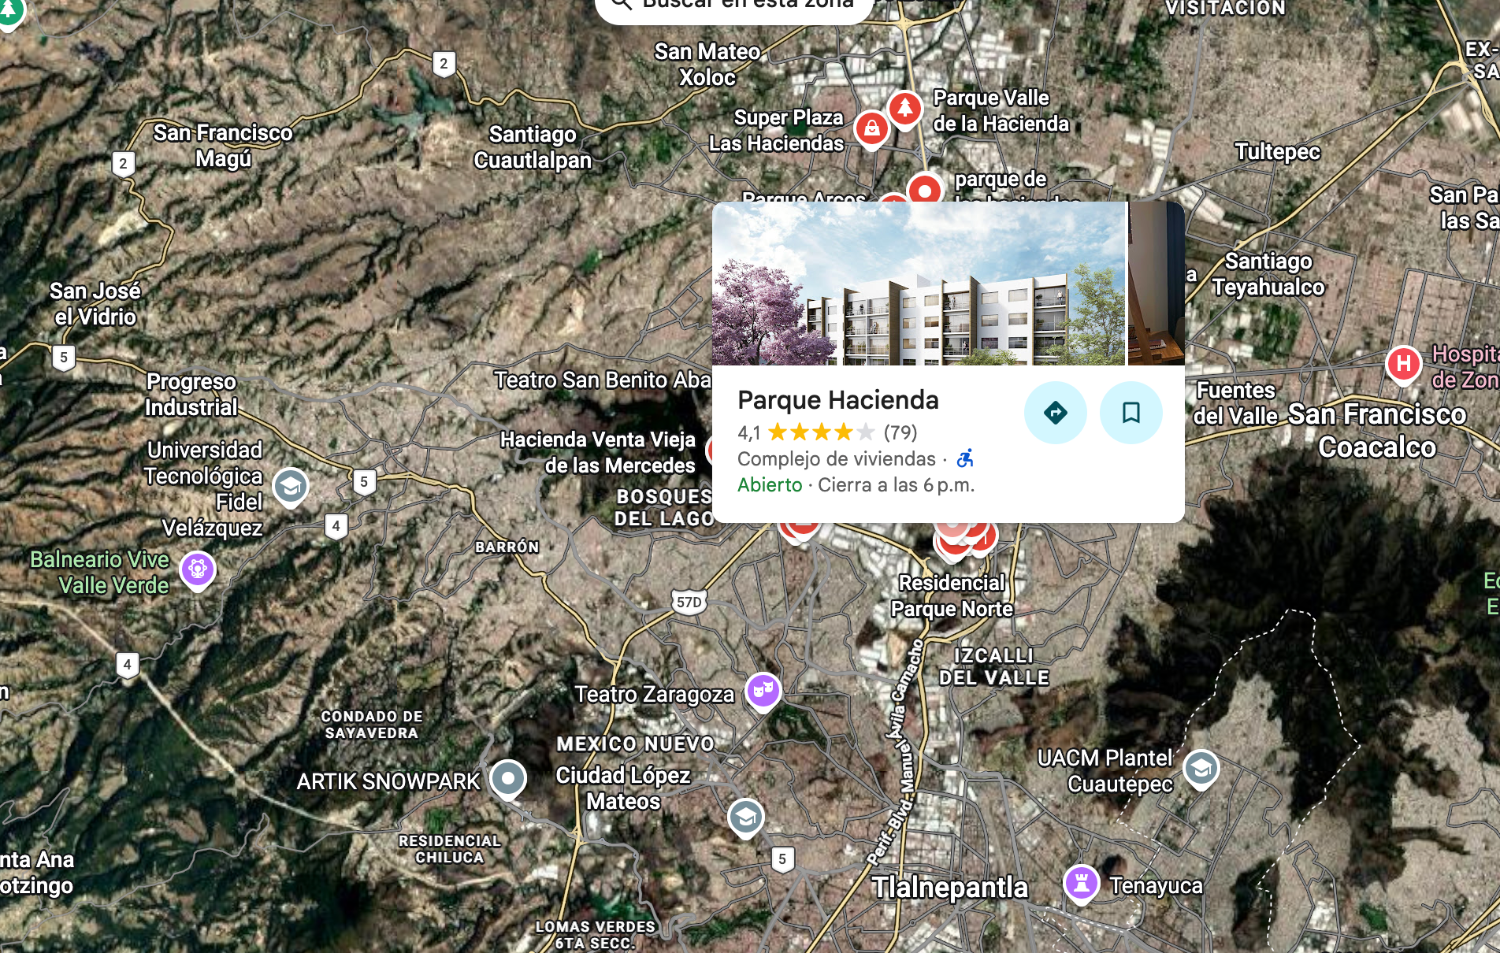The width and height of the screenshot is (1500, 953).
Task: Click the wheelchair accessibility icon
Action: tap(965, 458)
